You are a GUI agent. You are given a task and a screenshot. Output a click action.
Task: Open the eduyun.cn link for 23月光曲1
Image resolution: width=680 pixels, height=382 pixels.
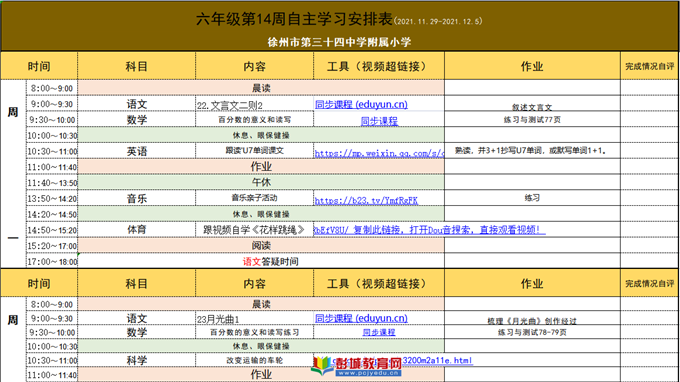tap(361, 318)
